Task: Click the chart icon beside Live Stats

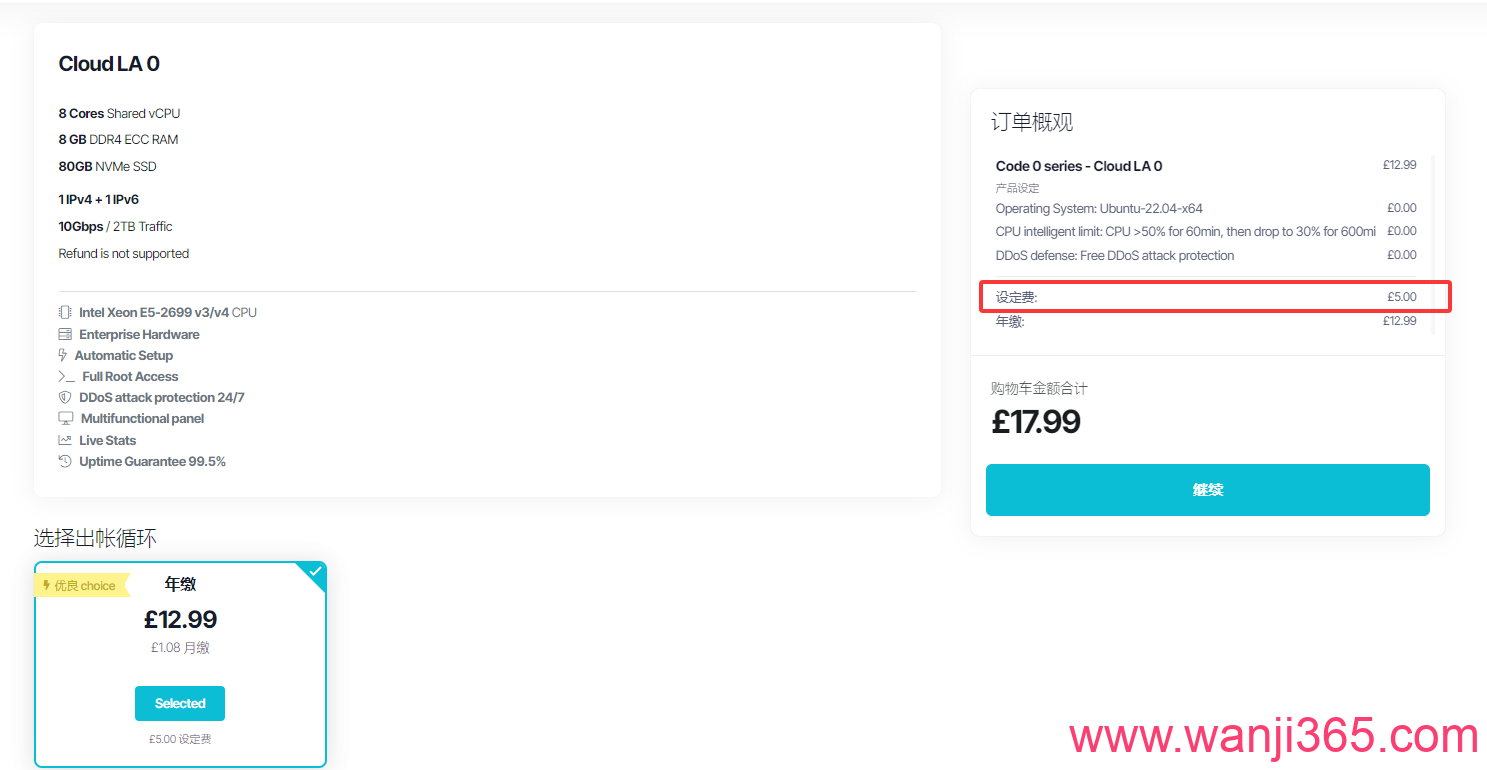Action: click(65, 440)
